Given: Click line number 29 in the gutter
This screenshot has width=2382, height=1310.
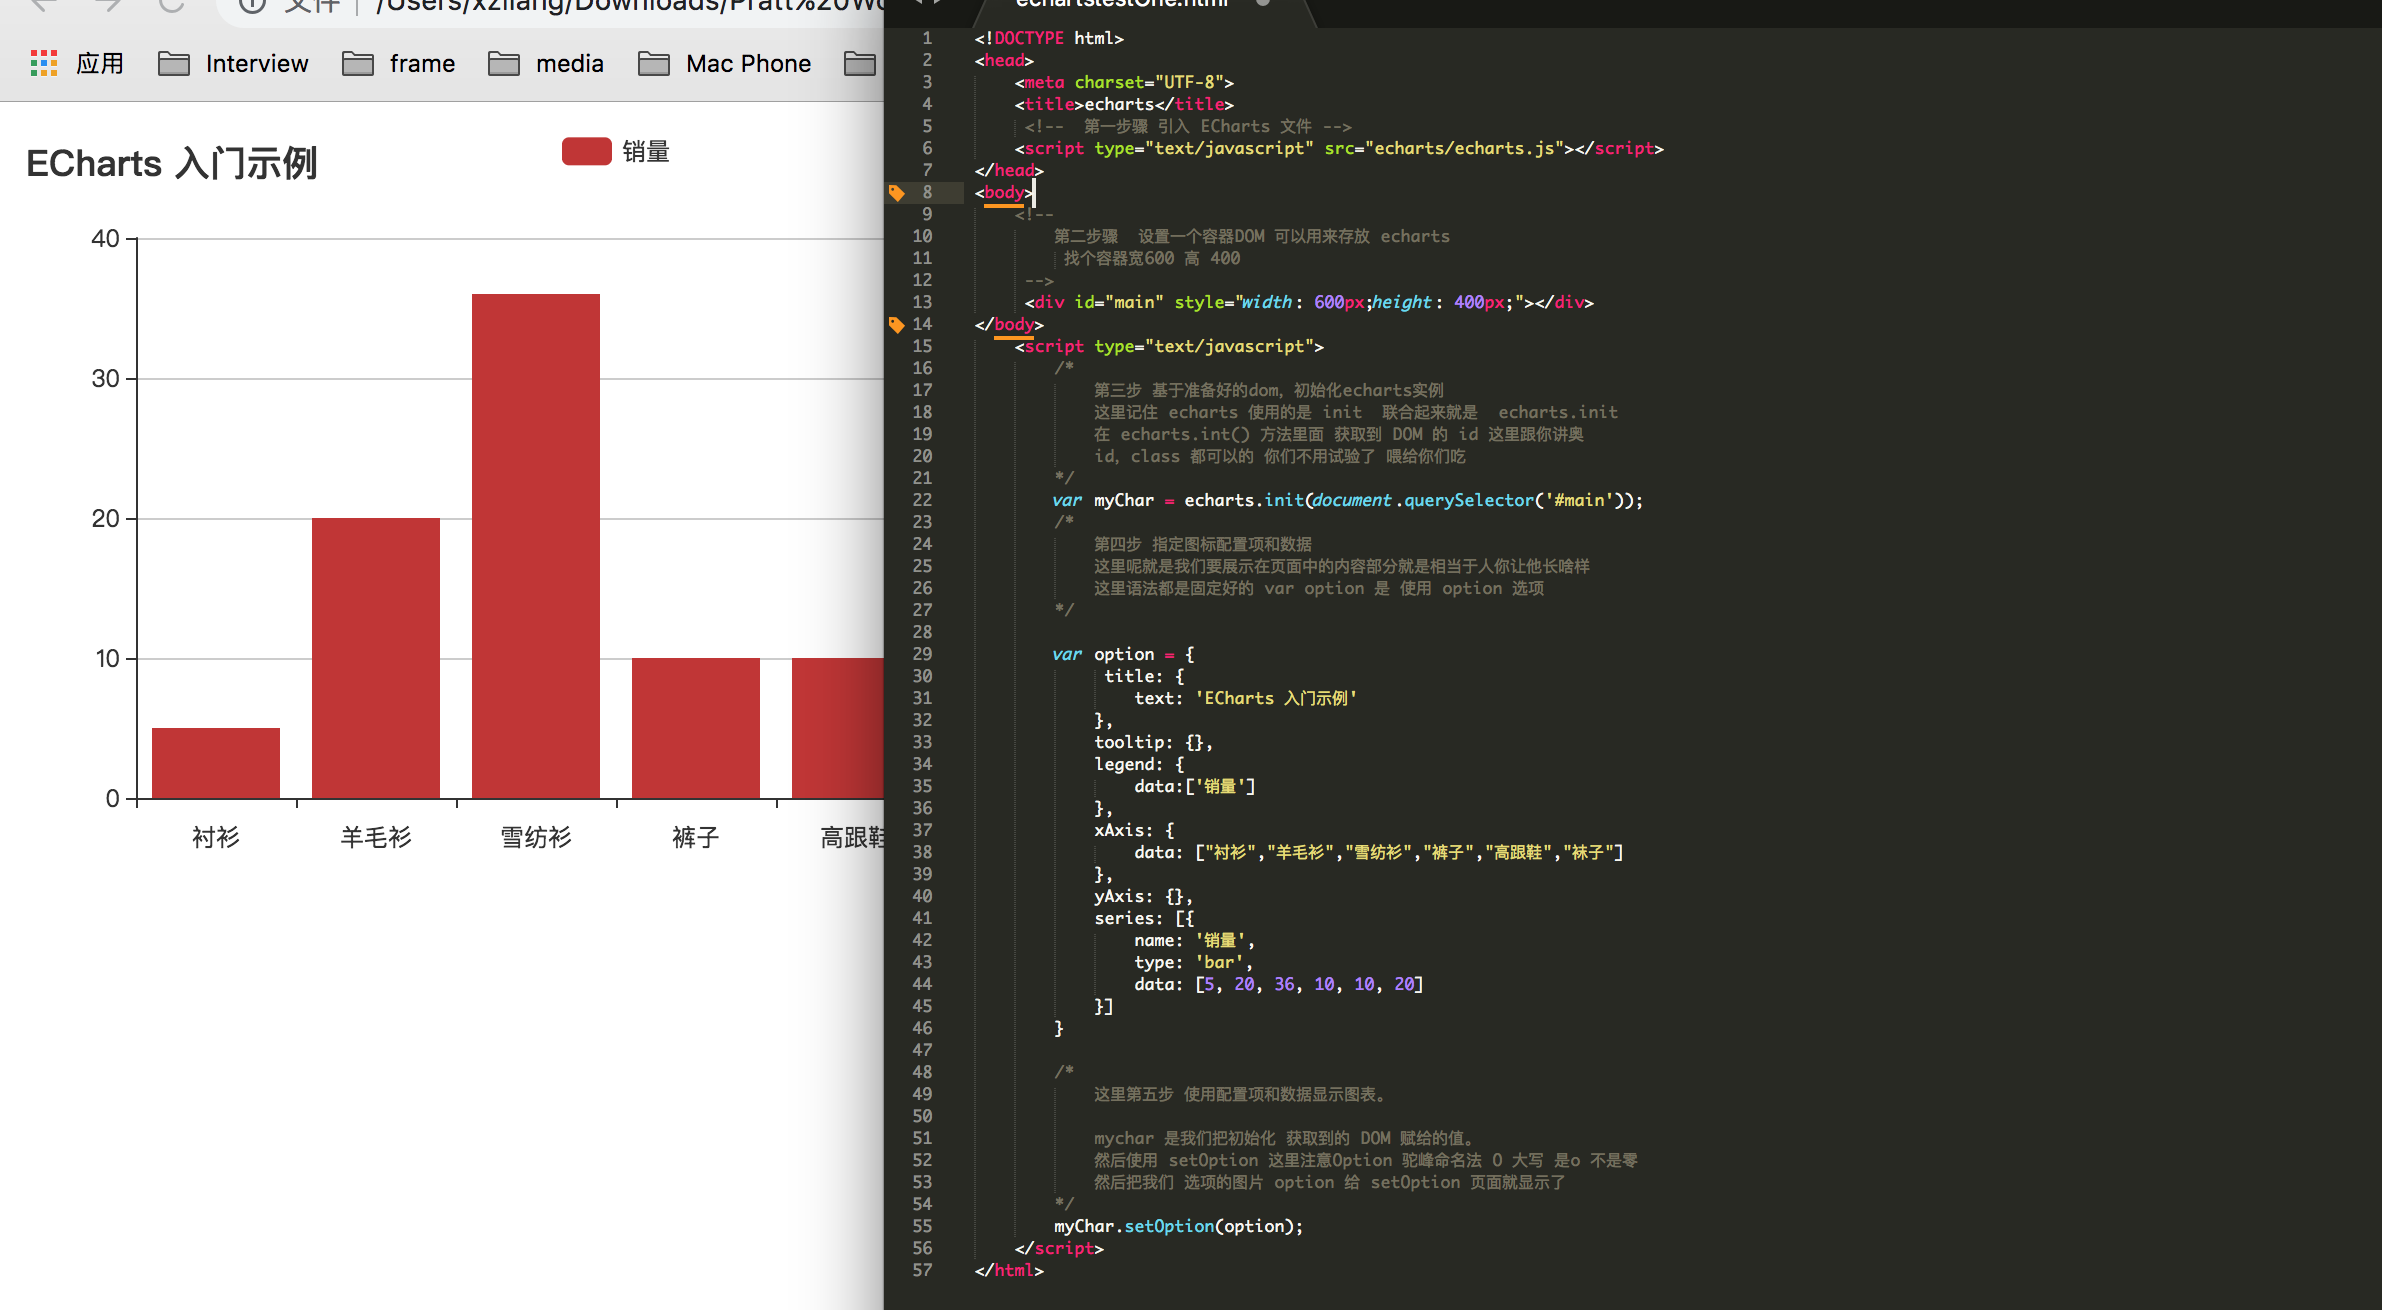Looking at the screenshot, I should pos(922,654).
